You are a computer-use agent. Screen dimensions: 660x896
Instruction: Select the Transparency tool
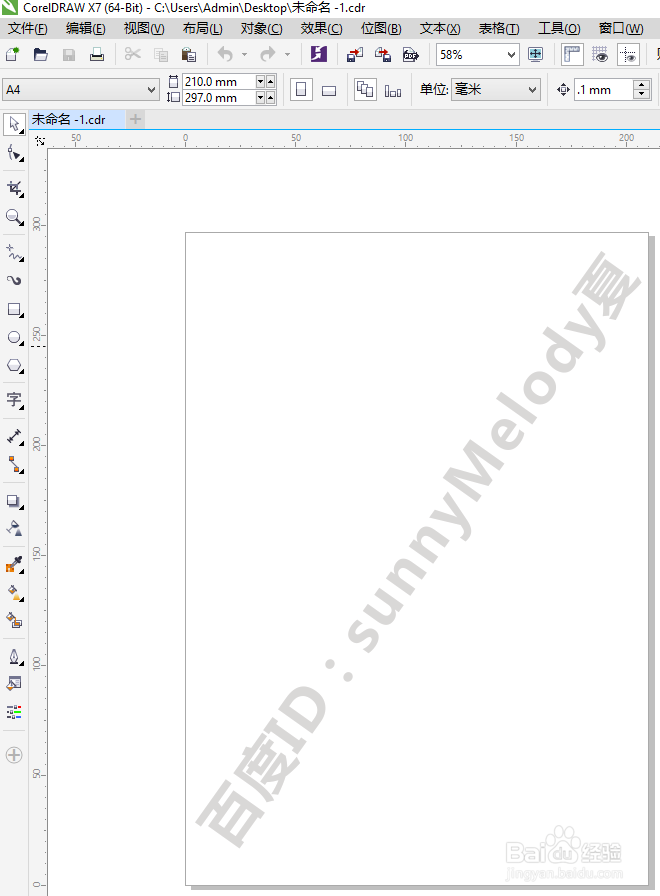click(x=14, y=529)
